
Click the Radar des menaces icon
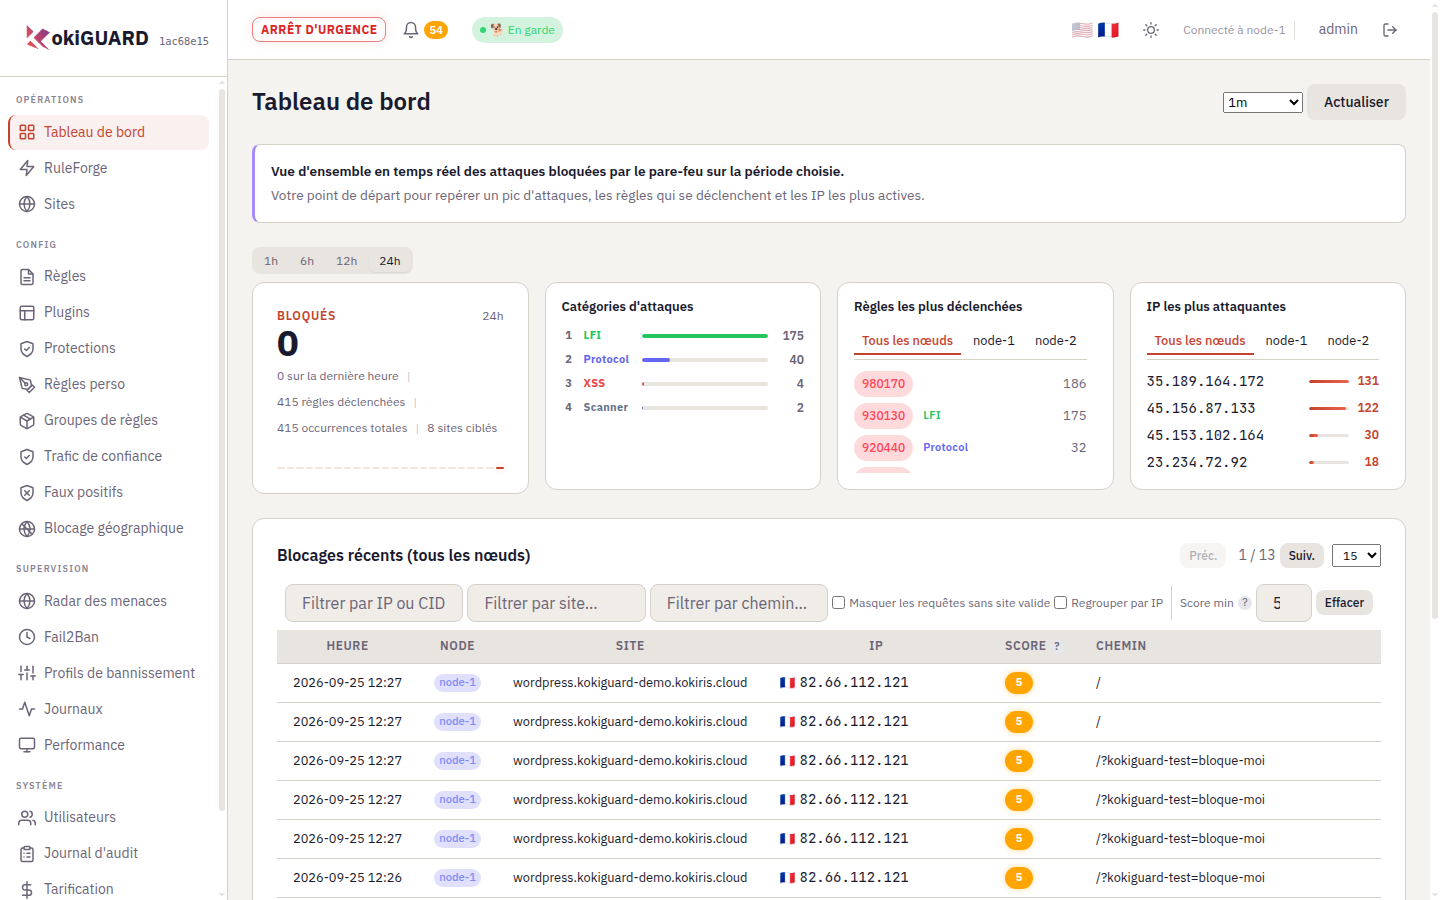(x=27, y=601)
